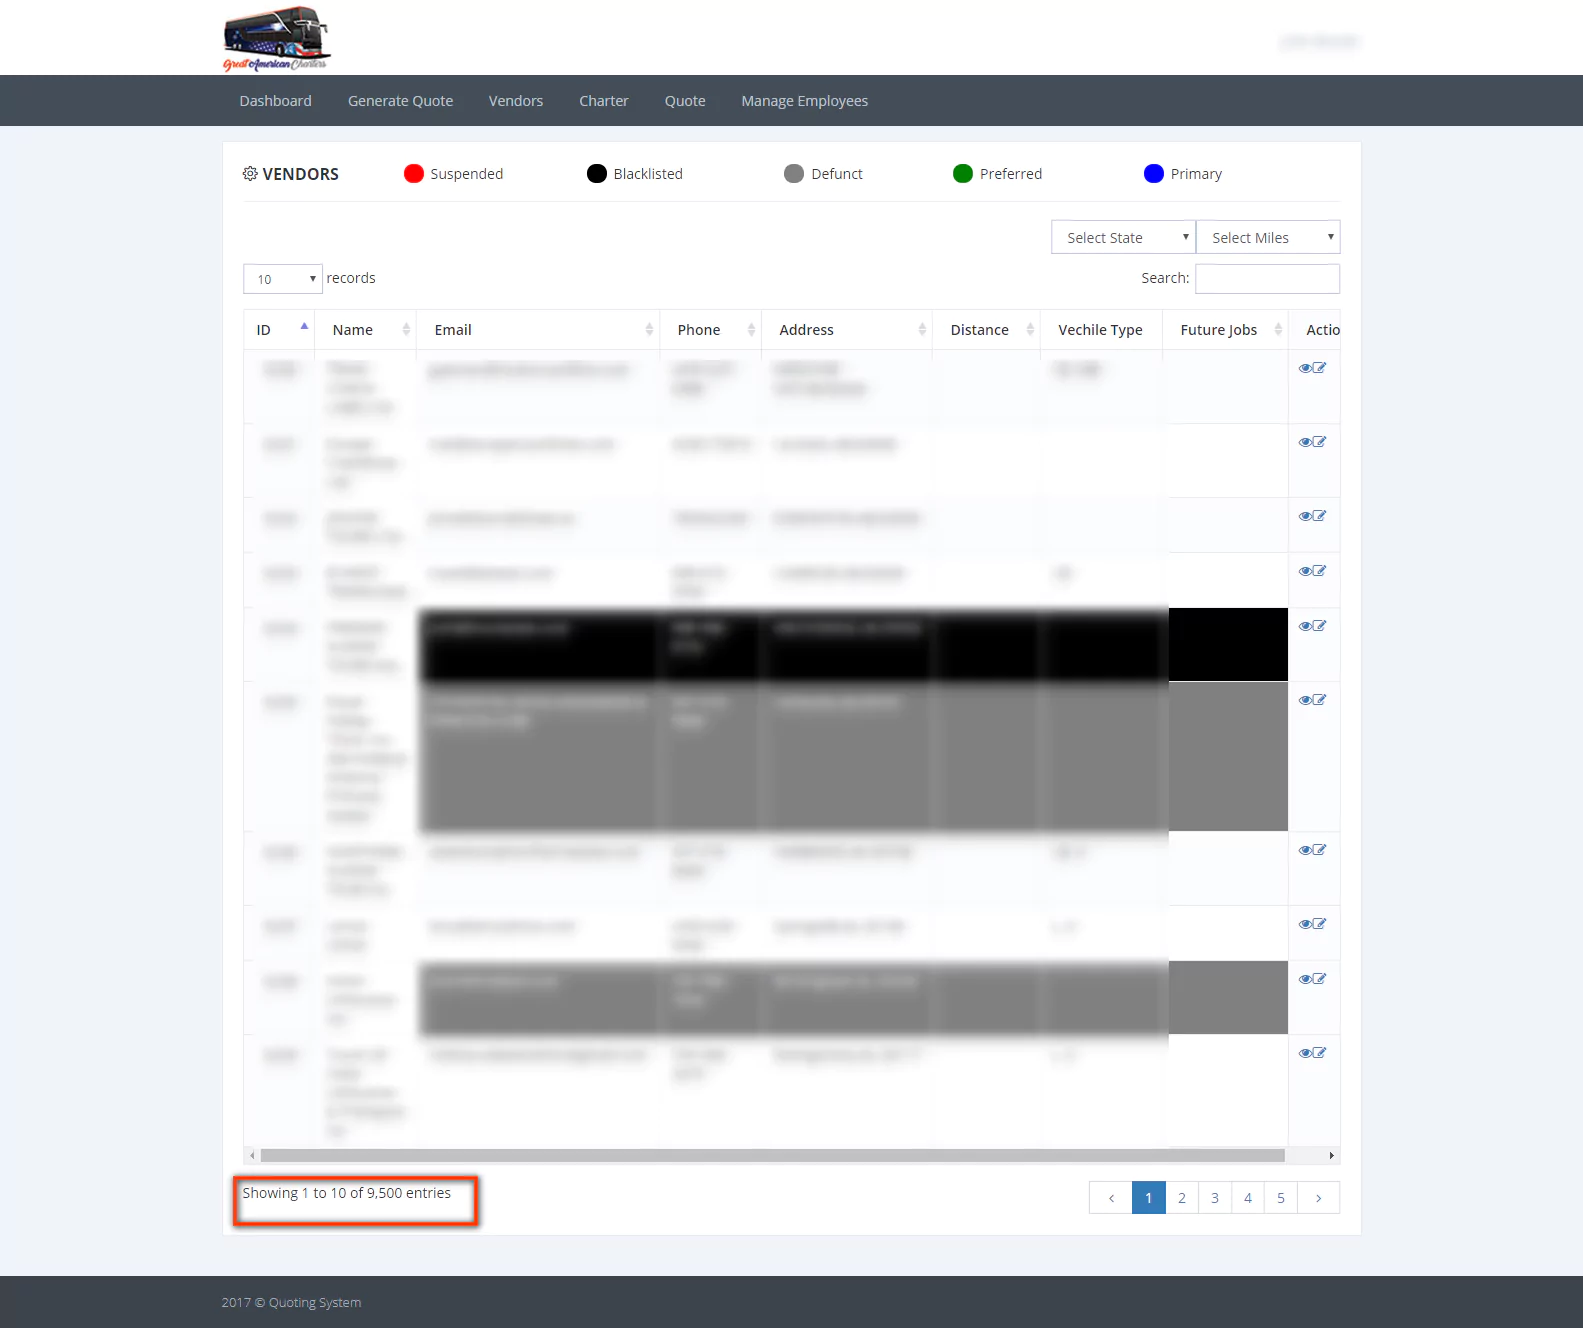Screen dimensions: 1583x1328
Task: Click the eye icon in the second row
Action: click(x=1305, y=442)
